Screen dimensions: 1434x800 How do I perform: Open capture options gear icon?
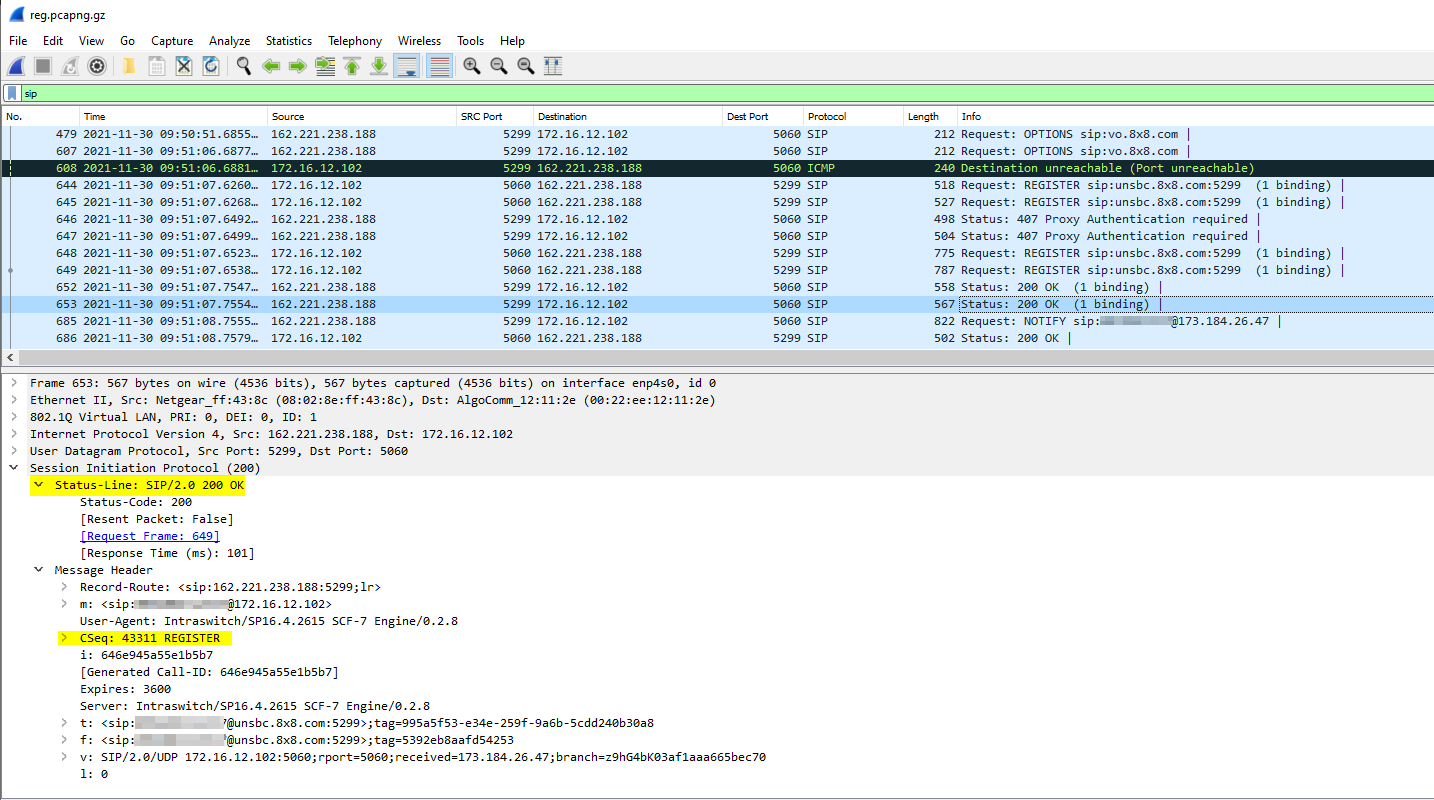point(97,66)
